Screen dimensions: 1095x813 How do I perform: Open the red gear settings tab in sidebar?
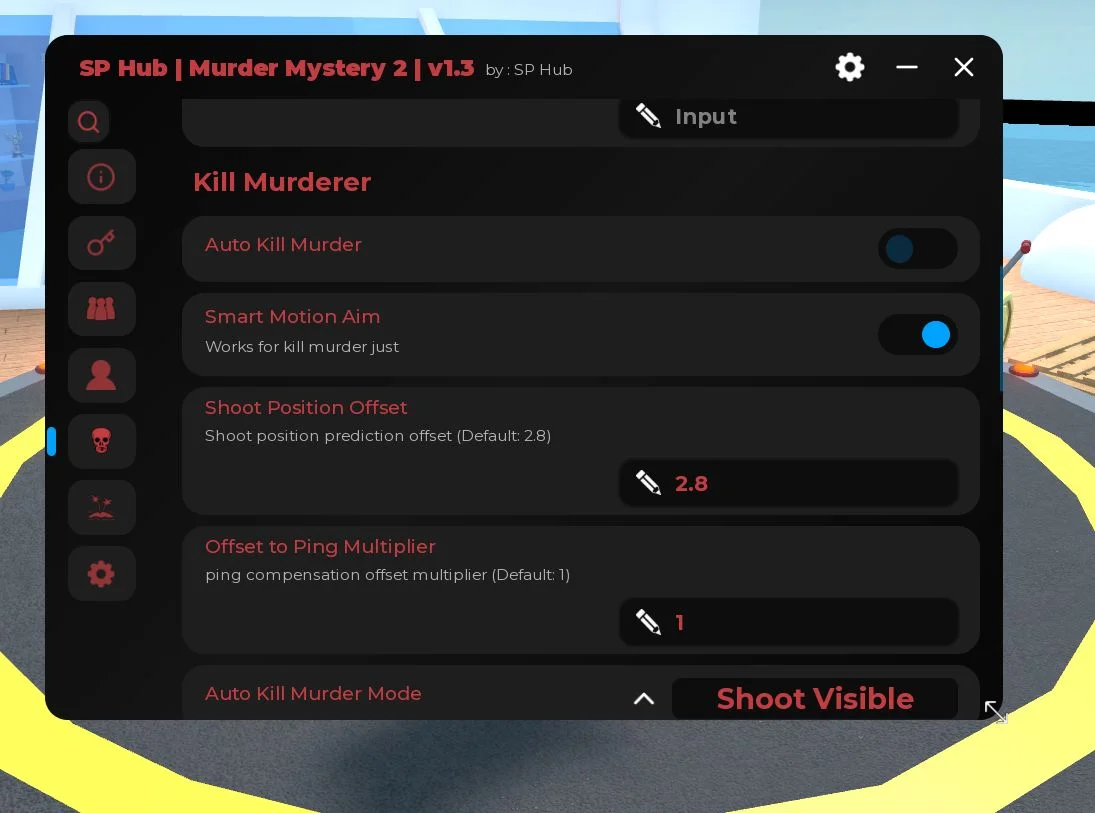tap(101, 573)
